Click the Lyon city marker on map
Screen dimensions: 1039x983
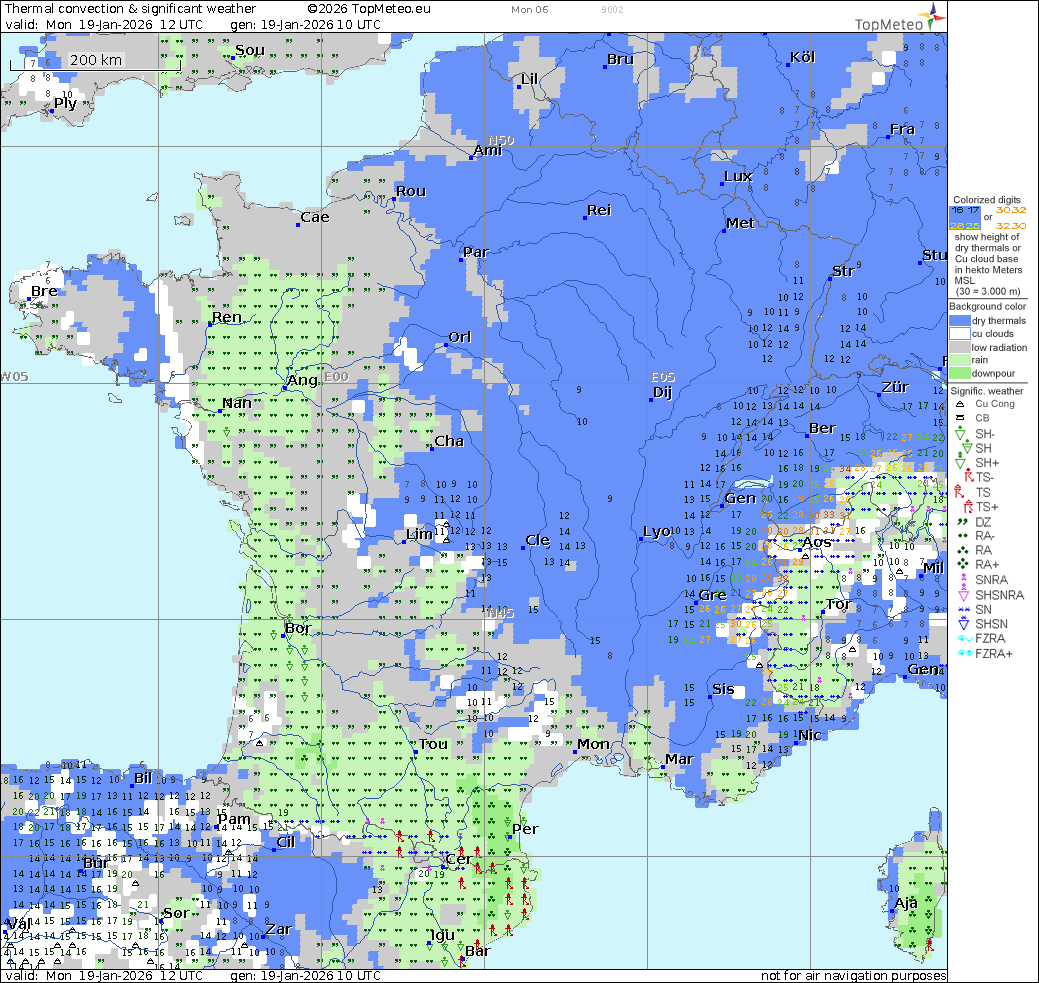point(639,540)
